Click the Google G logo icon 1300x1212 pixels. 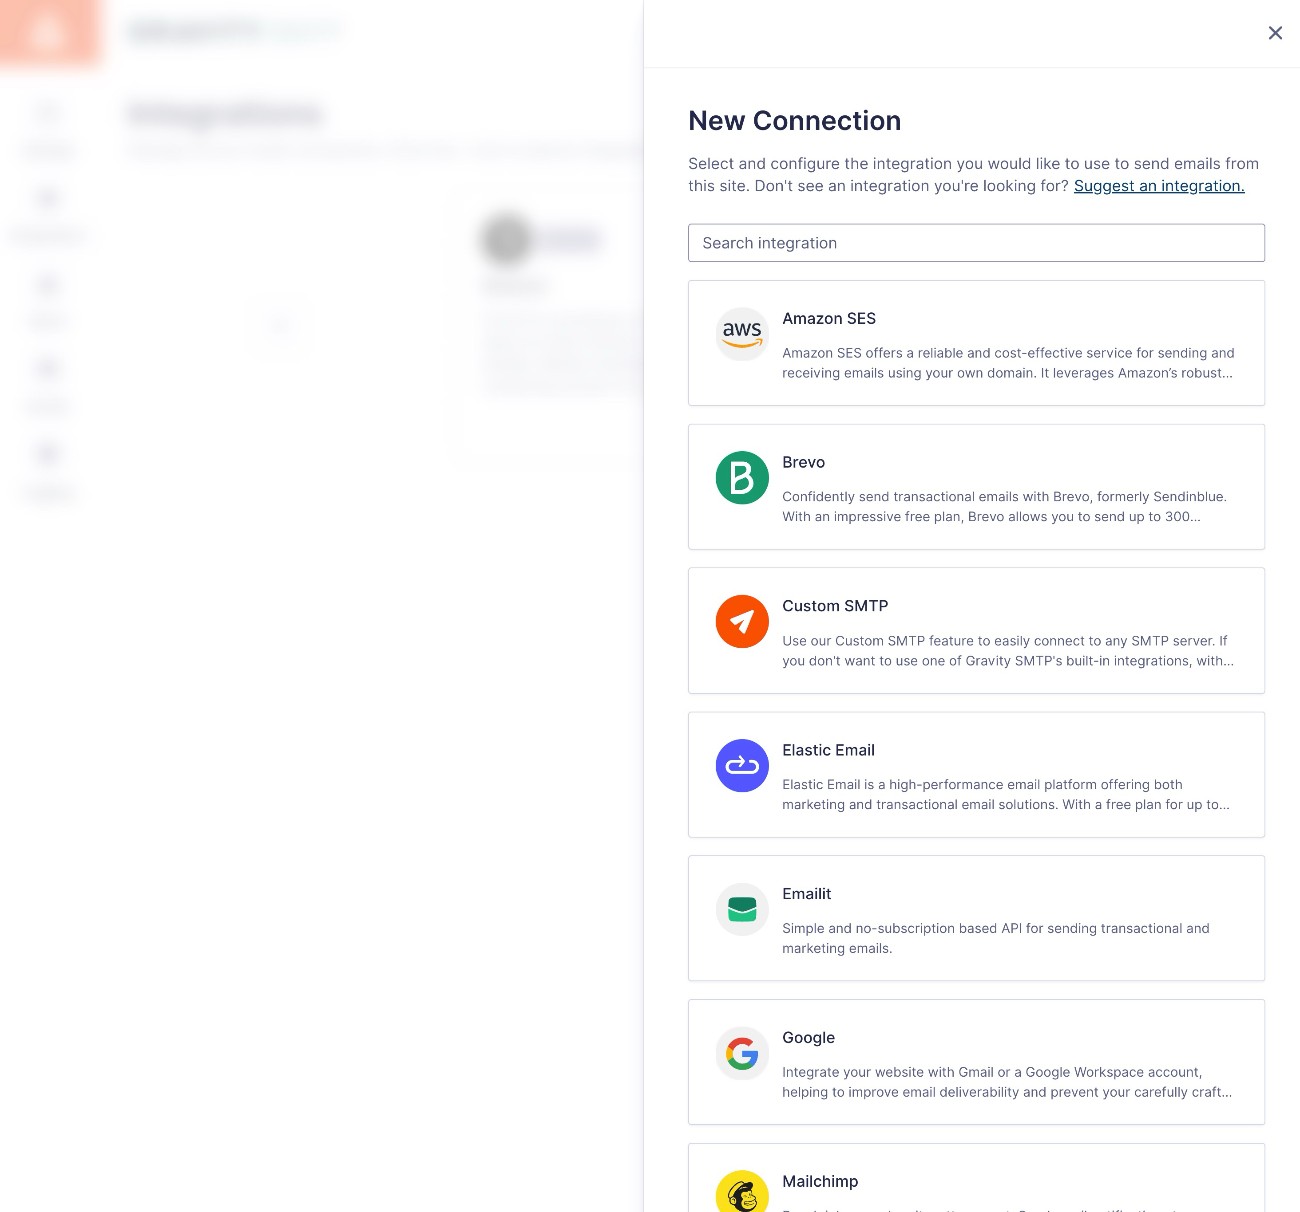pos(741,1053)
